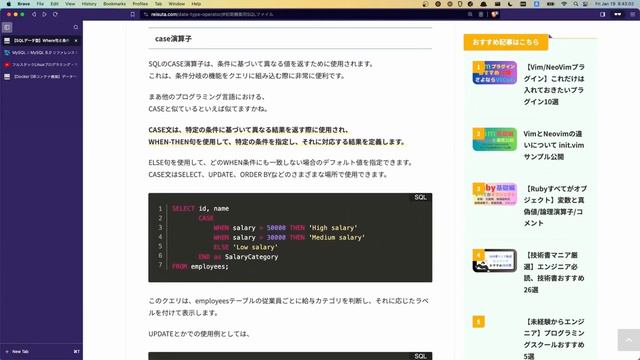Viewport: 640px width, 360px height.
Task: Click SalaryCategory alias in the code
Action: tap(251, 257)
